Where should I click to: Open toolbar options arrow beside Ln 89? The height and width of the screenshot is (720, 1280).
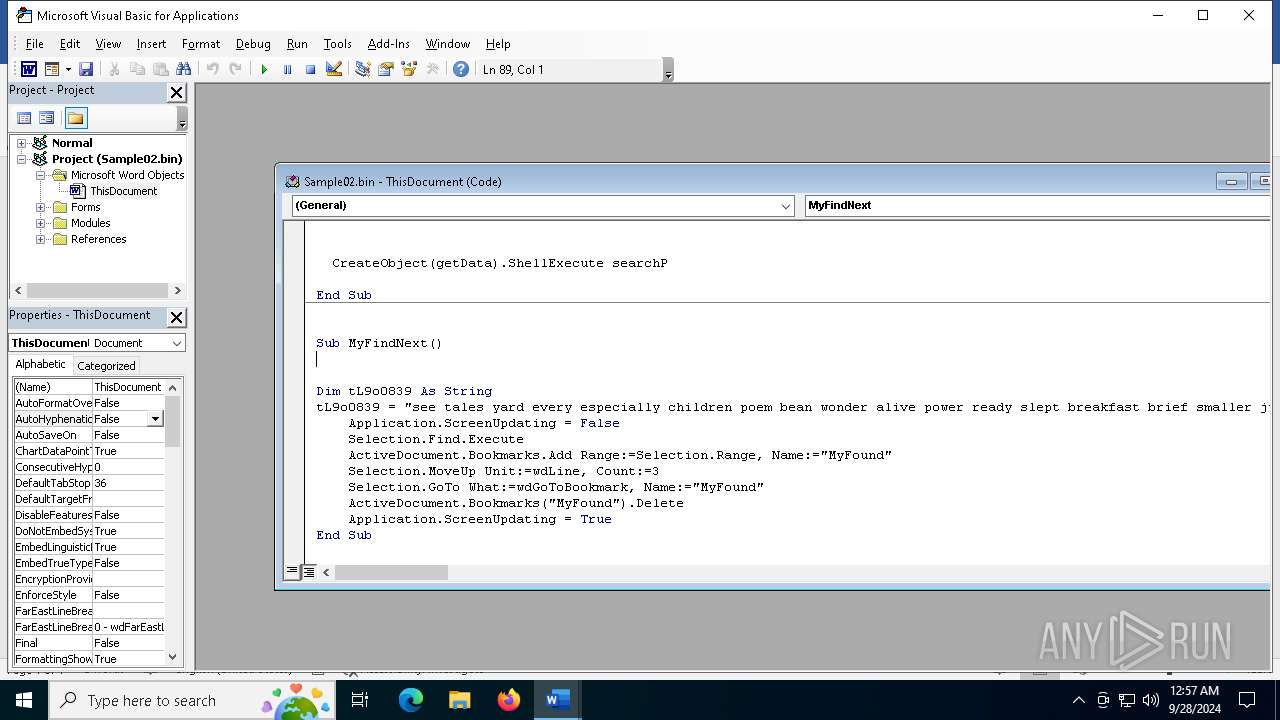point(668,70)
